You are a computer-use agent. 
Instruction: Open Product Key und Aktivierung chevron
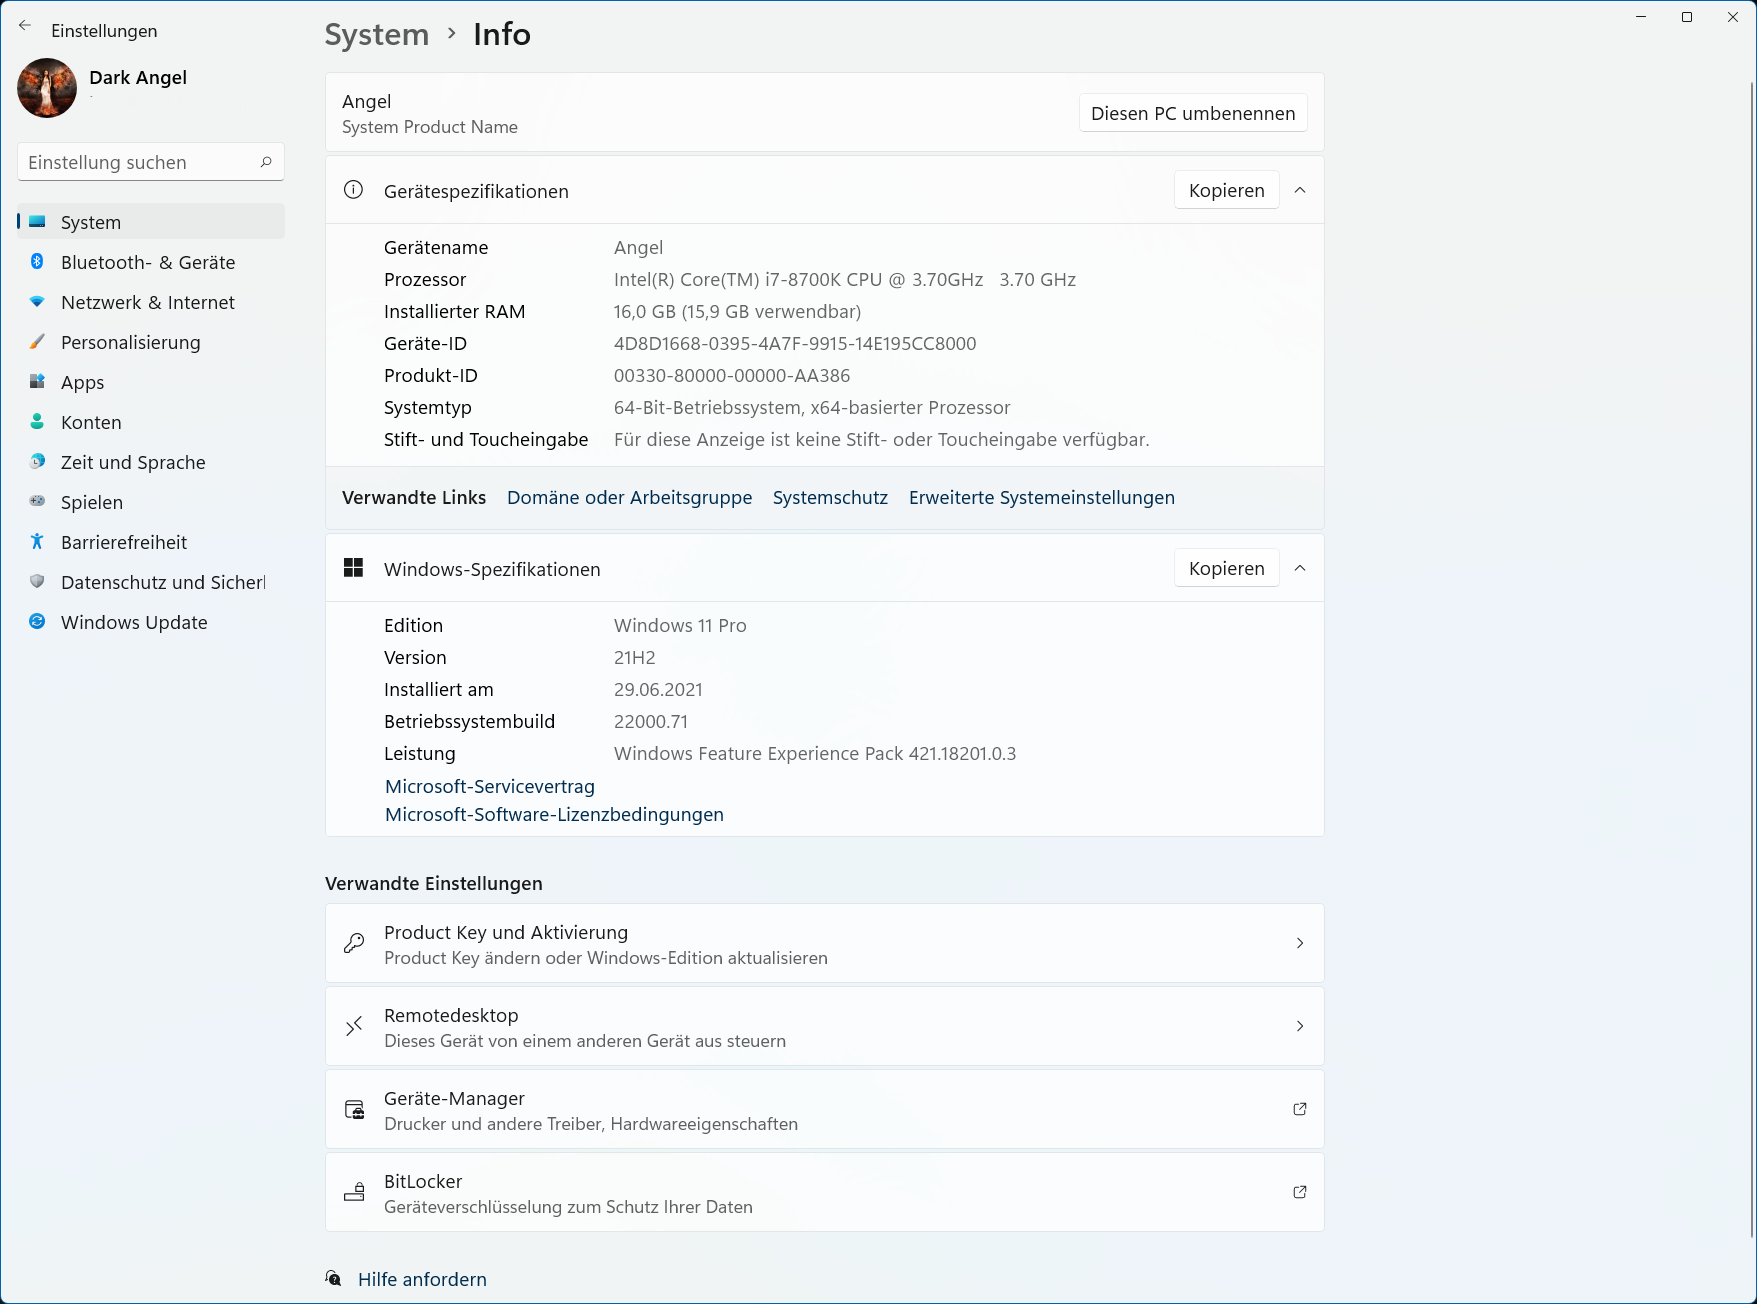(x=1300, y=943)
